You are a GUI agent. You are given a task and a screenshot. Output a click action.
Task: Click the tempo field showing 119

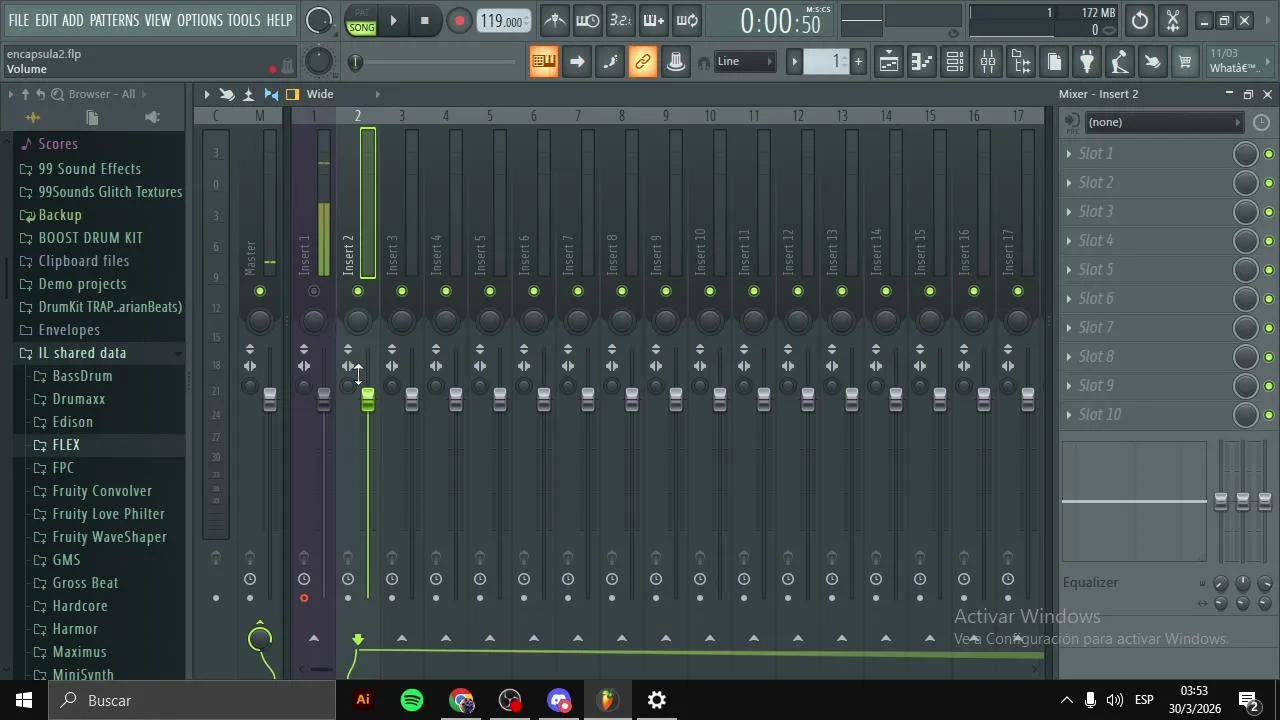(x=502, y=21)
